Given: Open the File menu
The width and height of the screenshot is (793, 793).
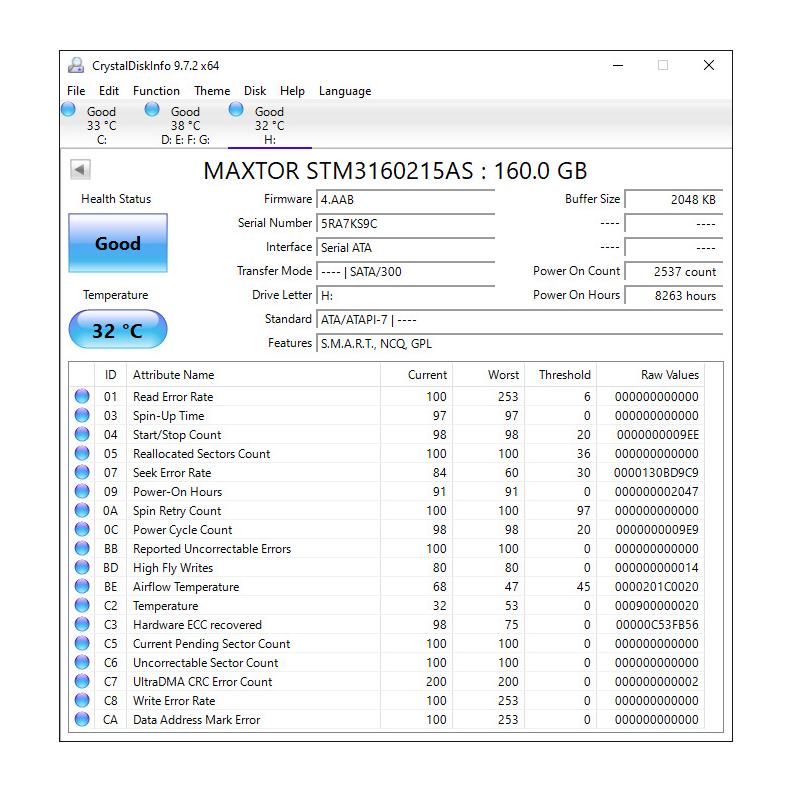Looking at the screenshot, I should pyautogui.click(x=76, y=91).
